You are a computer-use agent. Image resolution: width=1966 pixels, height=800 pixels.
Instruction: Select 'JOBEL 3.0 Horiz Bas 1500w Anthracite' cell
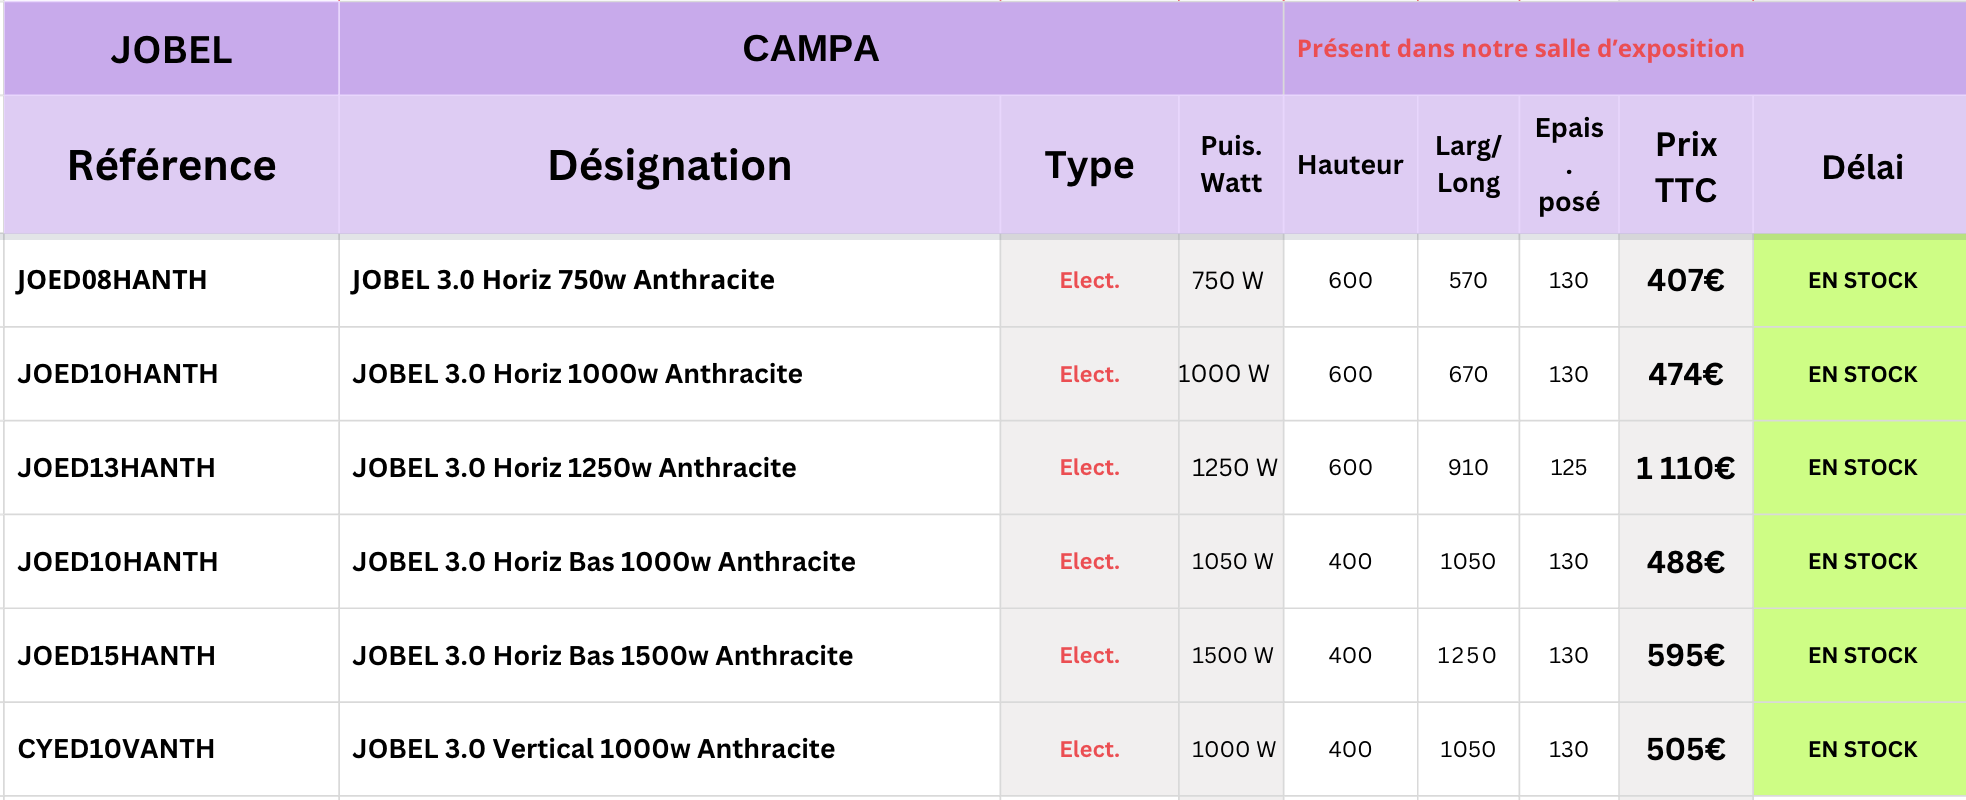(x=602, y=656)
